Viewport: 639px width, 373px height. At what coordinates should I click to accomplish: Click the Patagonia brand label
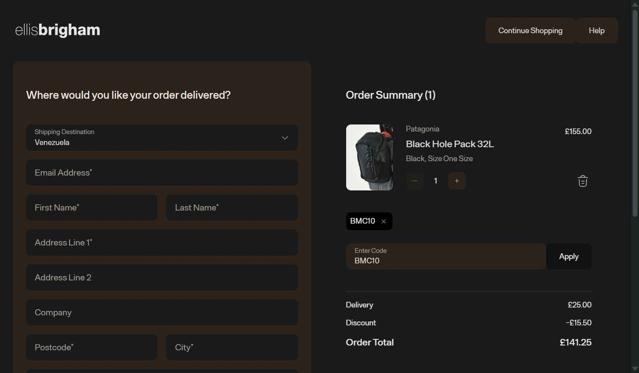[422, 129]
